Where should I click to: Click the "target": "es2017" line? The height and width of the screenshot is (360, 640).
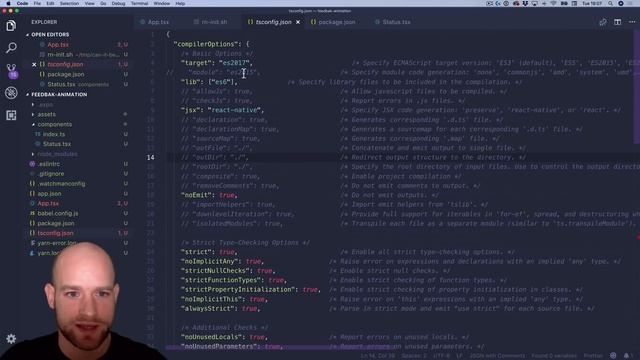tap(217, 63)
